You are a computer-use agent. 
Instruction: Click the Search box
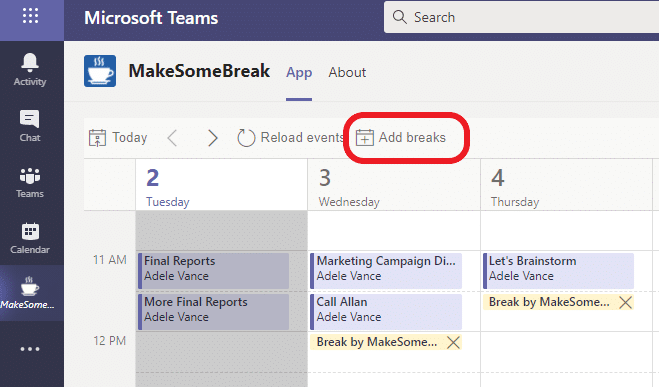[x=521, y=17]
